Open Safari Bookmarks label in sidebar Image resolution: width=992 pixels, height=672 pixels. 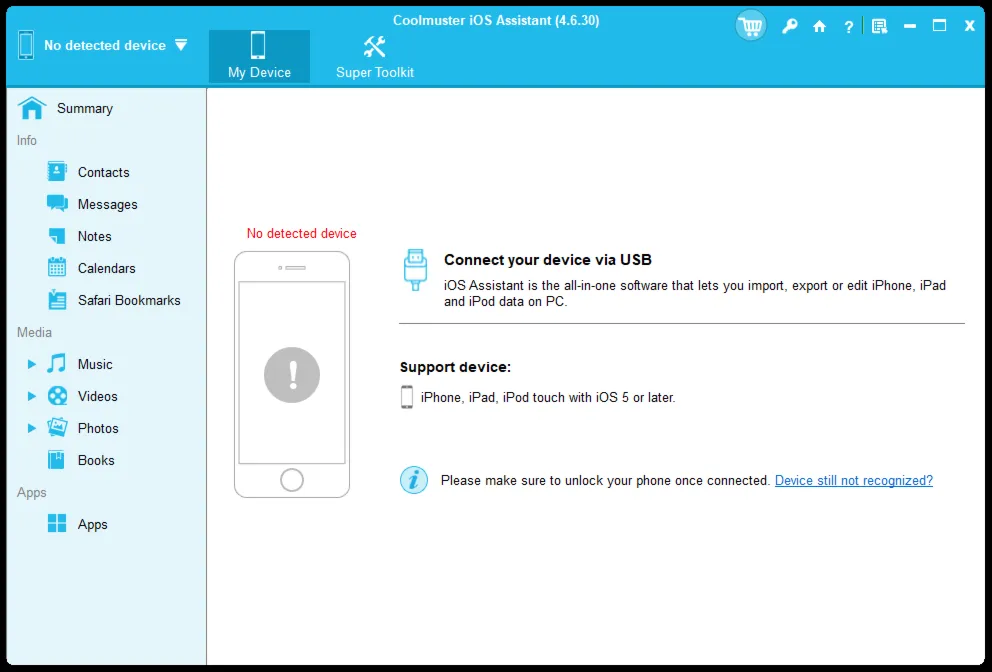129,300
